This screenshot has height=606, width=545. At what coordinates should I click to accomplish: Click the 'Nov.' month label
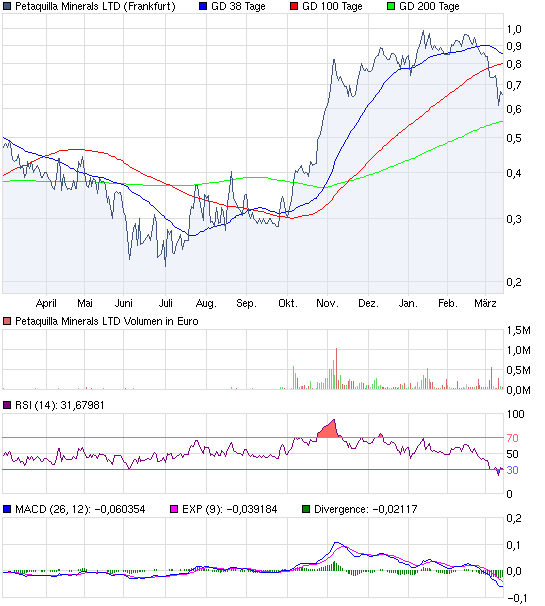click(327, 303)
